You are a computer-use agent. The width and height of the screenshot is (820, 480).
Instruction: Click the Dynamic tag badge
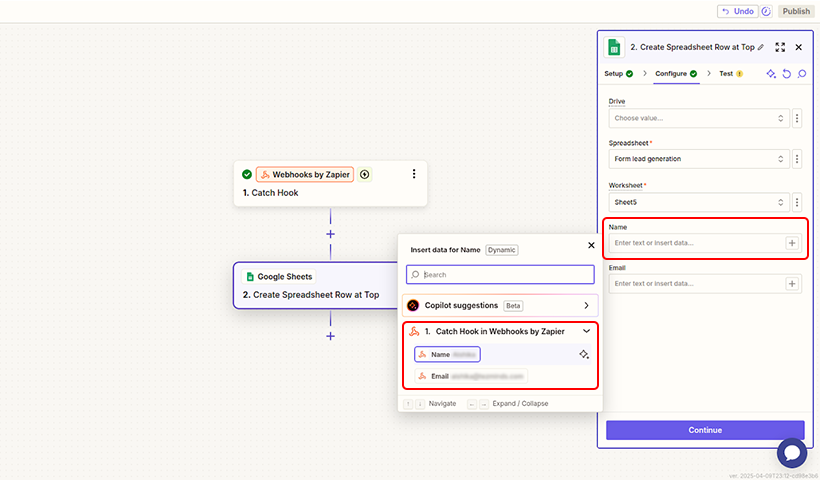(501, 250)
